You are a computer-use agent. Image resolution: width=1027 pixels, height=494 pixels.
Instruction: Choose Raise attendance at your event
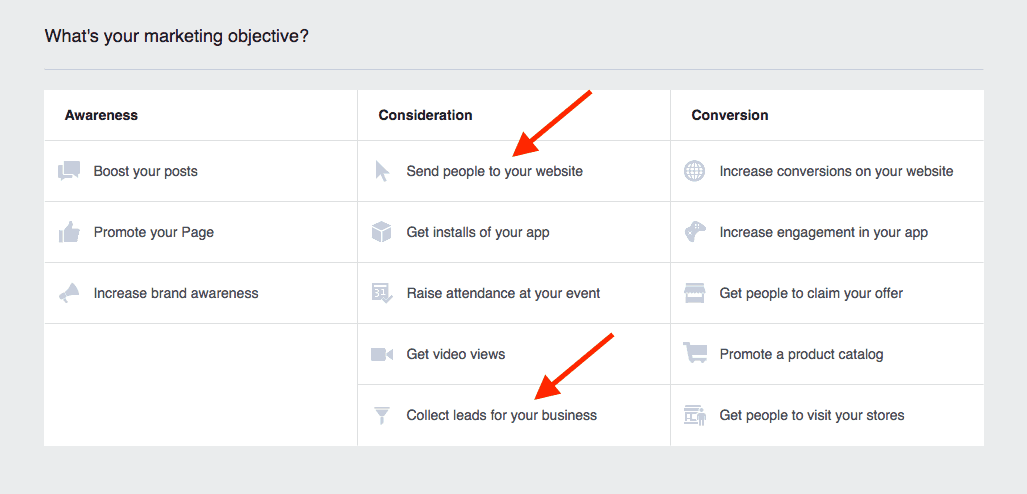pyautogui.click(x=503, y=293)
